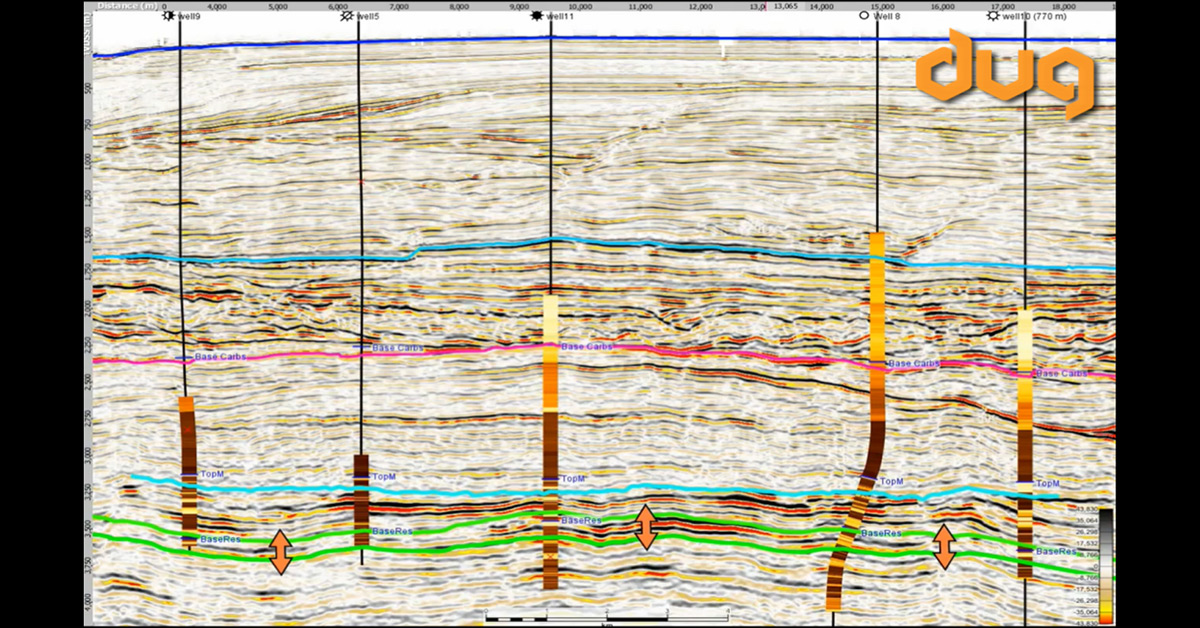
Task: Click the Base Carbs label on Well 8
Action: (x=913, y=364)
